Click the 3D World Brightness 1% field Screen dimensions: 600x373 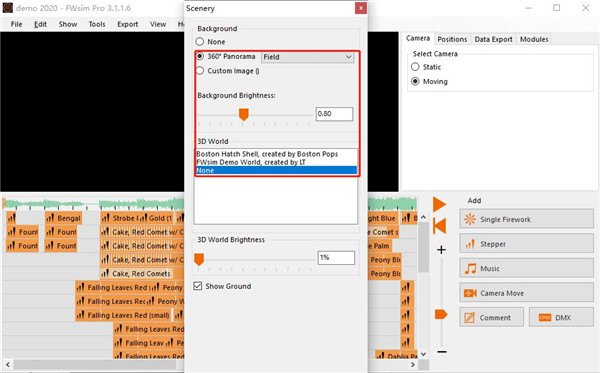coord(336,257)
